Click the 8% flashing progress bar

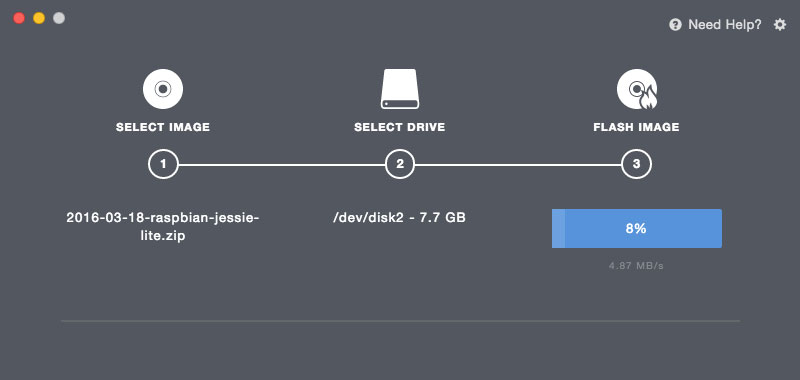pyautogui.click(x=637, y=229)
